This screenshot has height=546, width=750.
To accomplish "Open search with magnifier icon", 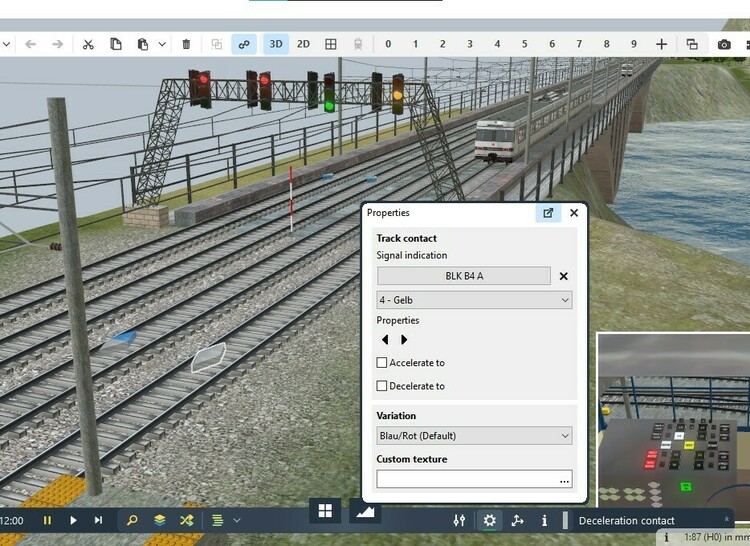I will coord(132,520).
